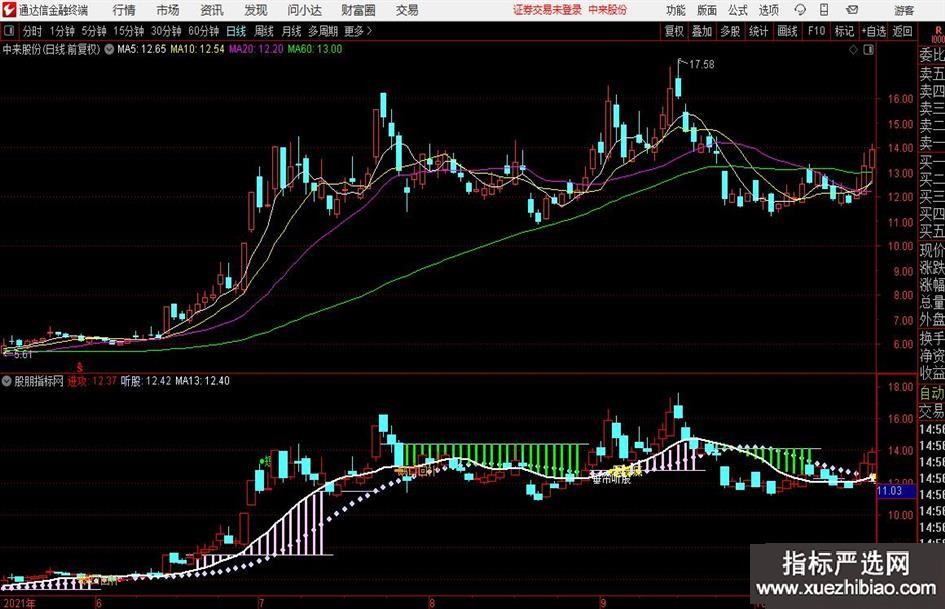Click the 进攻: 12.37 indicator value
Image resolution: width=945 pixels, height=609 pixels.
[92, 381]
